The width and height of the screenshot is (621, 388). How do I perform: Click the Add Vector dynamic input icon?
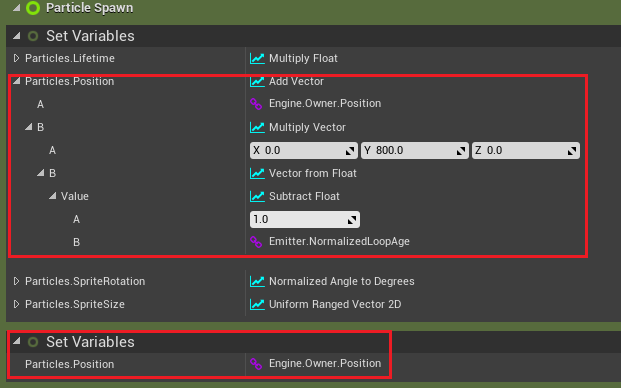[x=257, y=82]
